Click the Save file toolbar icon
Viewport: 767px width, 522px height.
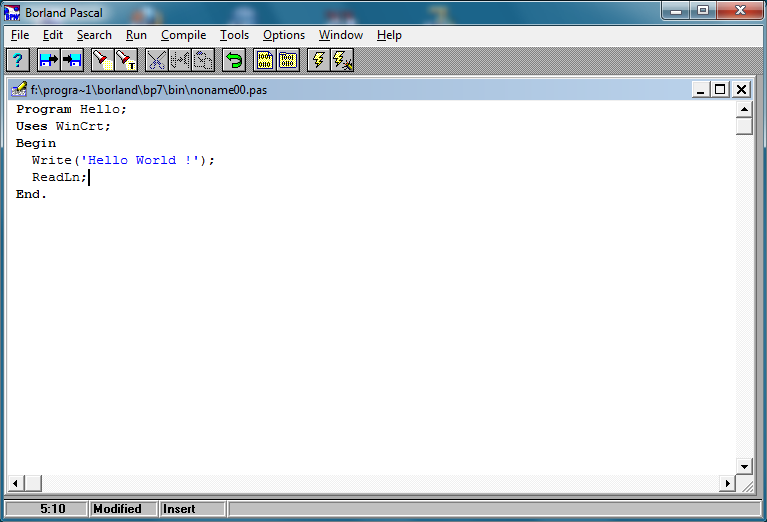(x=72, y=60)
